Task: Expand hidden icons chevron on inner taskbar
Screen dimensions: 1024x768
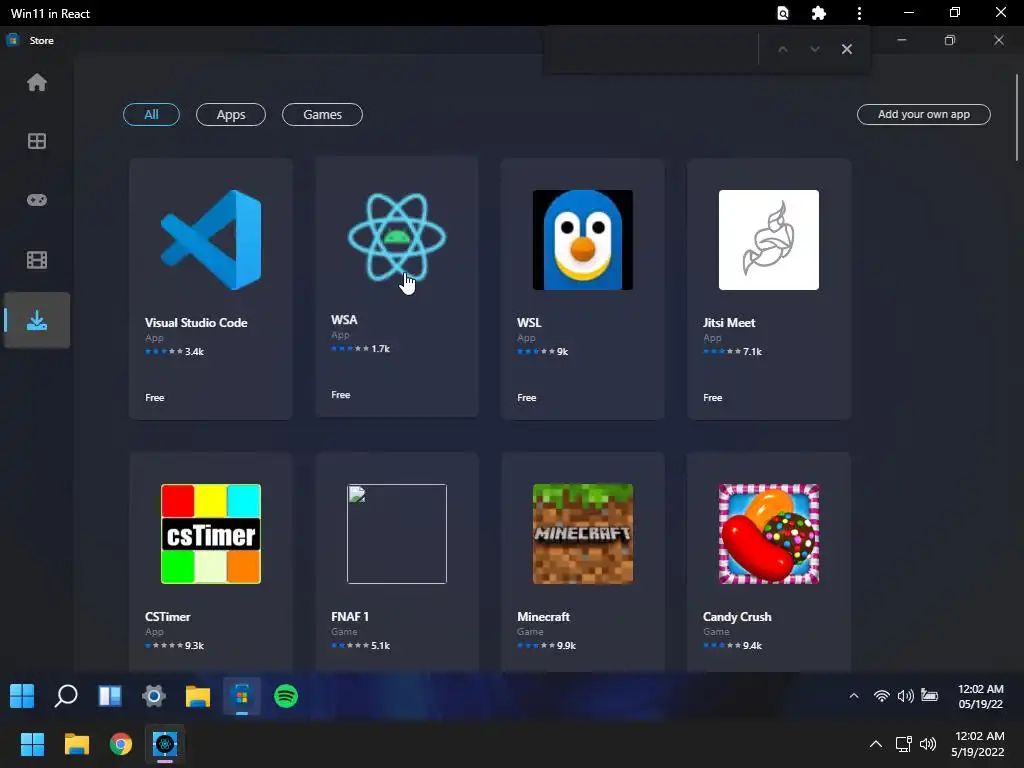Action: pyautogui.click(x=854, y=696)
